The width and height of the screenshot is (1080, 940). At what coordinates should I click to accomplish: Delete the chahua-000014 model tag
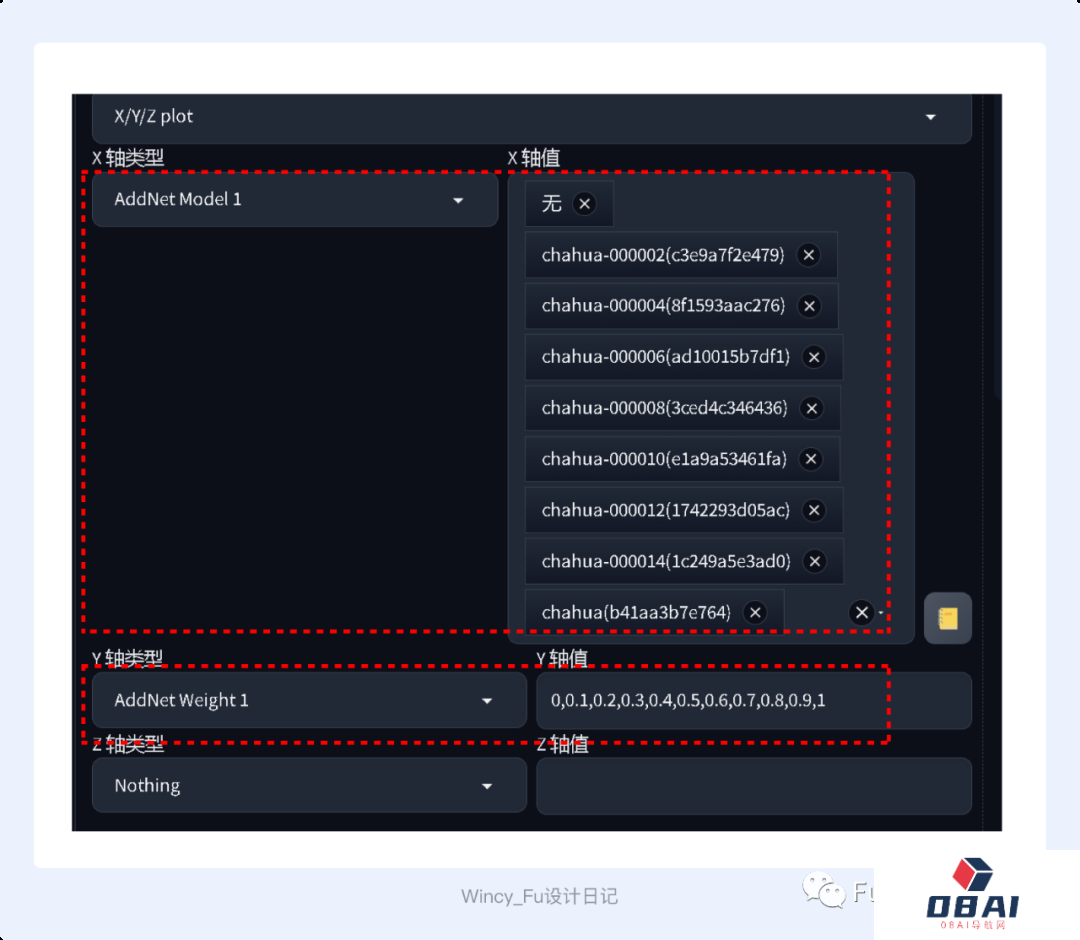[x=814, y=561]
